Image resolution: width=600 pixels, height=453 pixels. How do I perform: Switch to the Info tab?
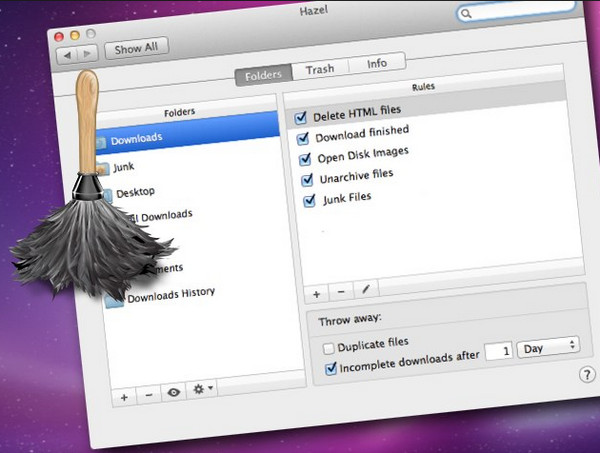click(x=376, y=64)
